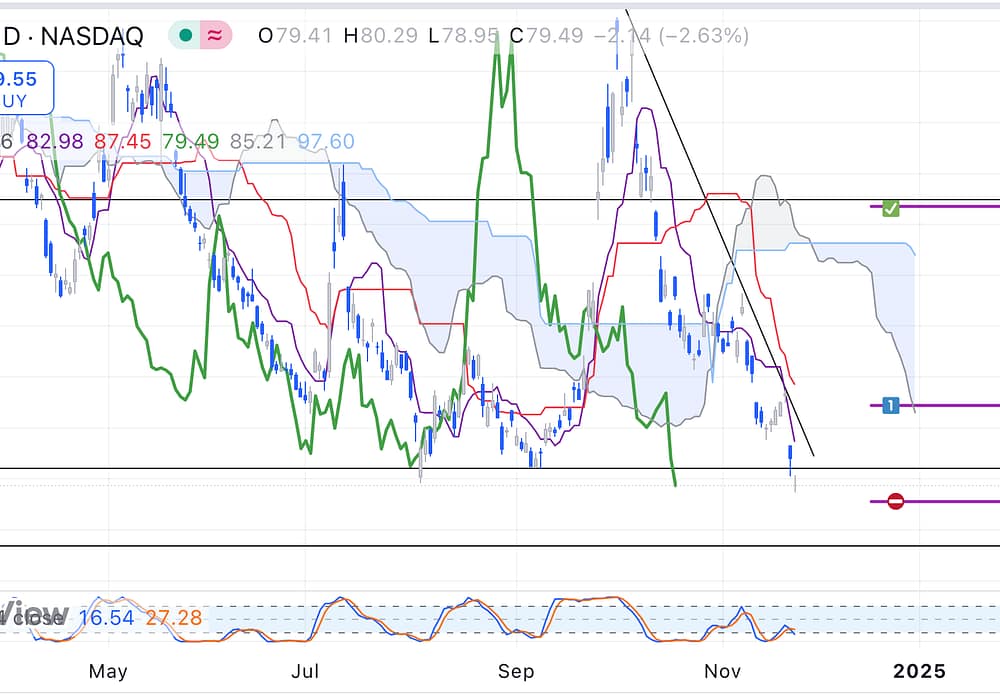Click the light blue 97.60 indicator value
The image size is (1000, 700).
326,142
